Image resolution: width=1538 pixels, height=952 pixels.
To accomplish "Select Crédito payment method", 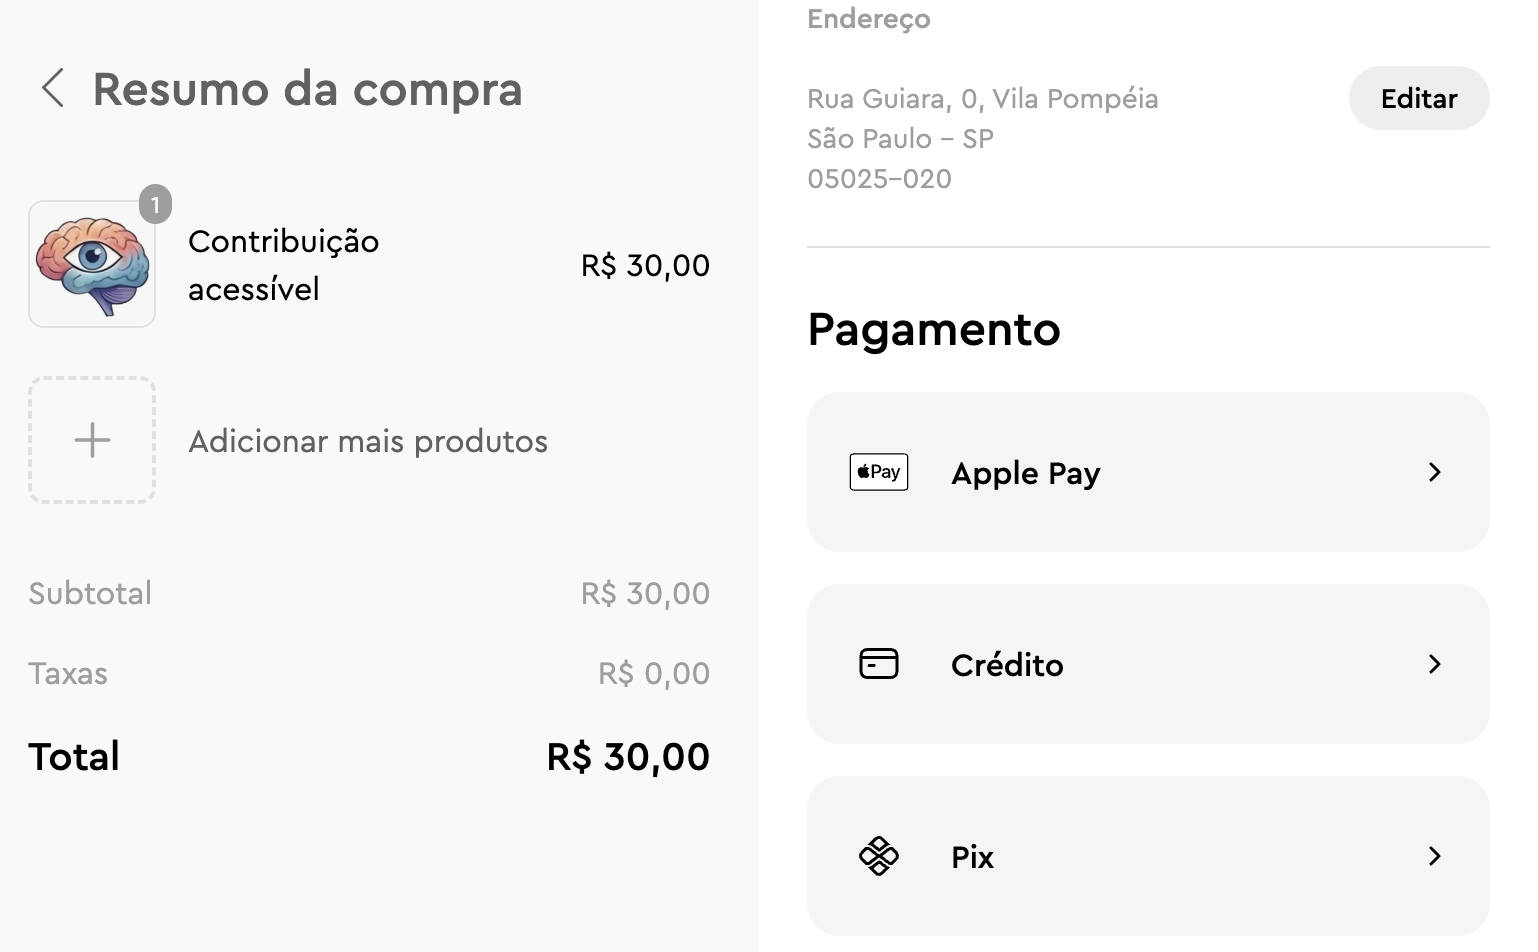I will 1007,665.
